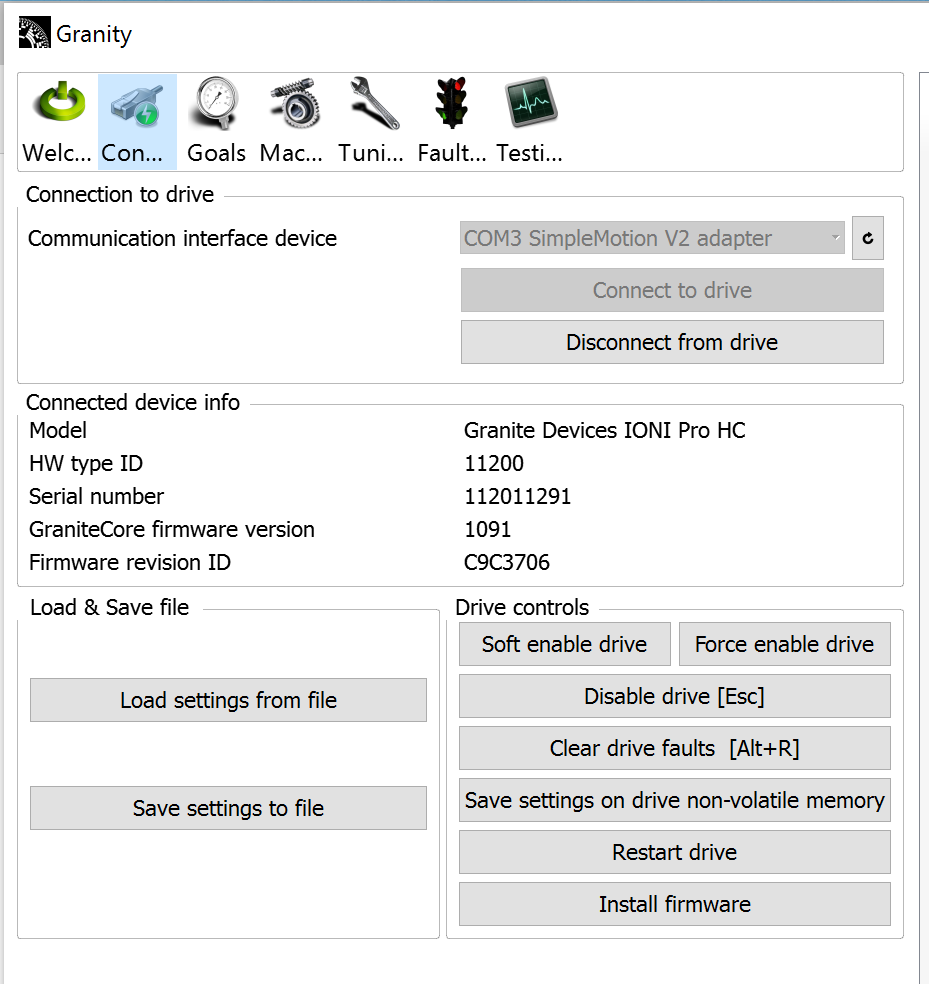Refresh the communication interface device list
This screenshot has height=984, width=929.
click(867, 238)
